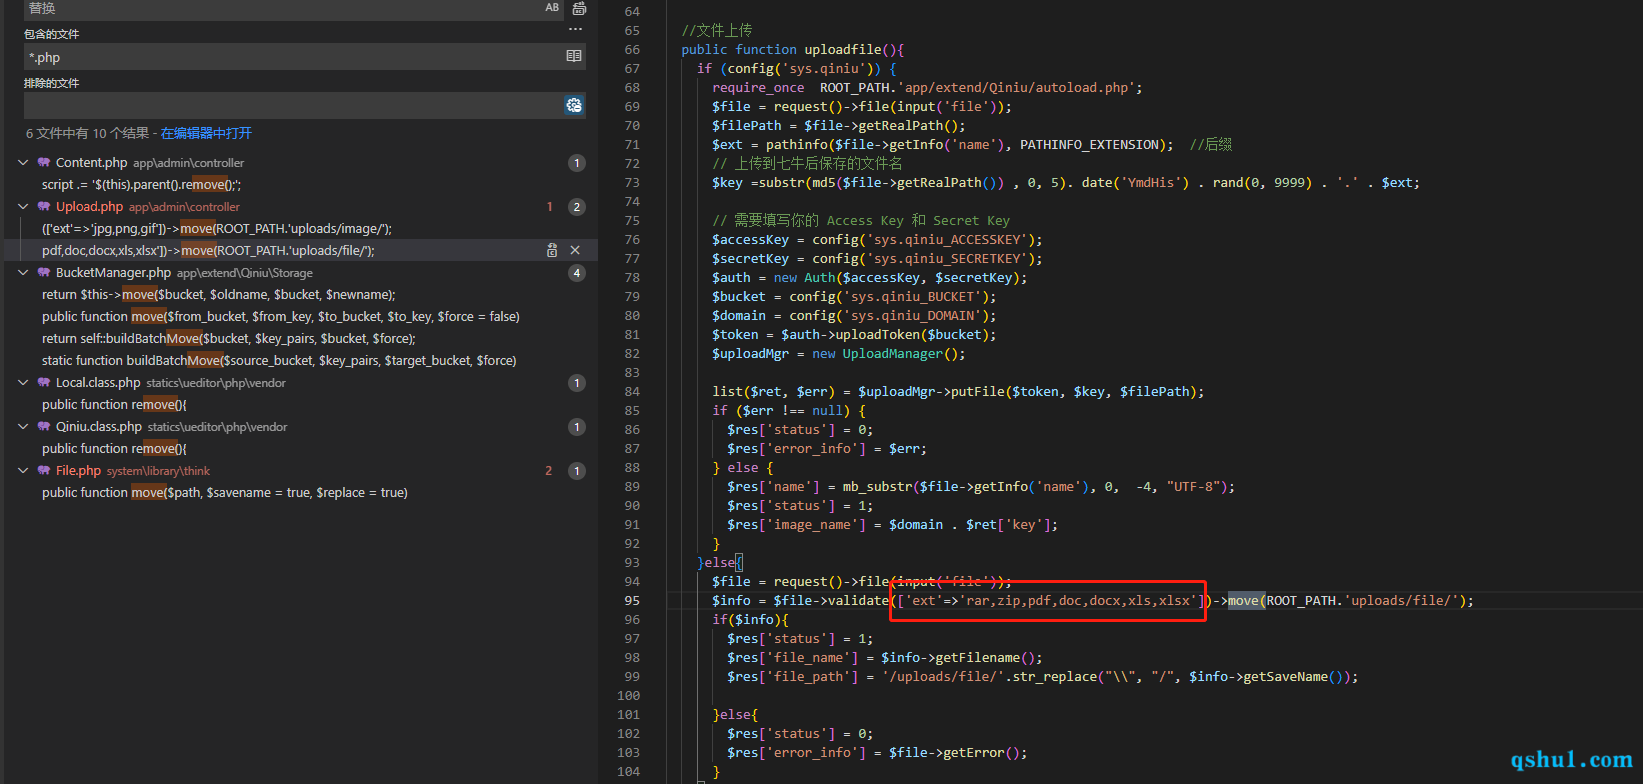Open match with 'jpg,png,gif' uploads/image
Screen dimensions: 1643x784
(217, 229)
